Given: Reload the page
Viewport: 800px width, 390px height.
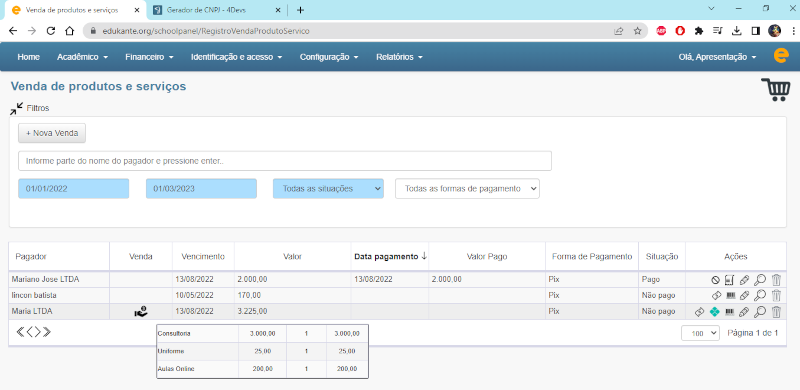Looking at the screenshot, I should 51,31.
